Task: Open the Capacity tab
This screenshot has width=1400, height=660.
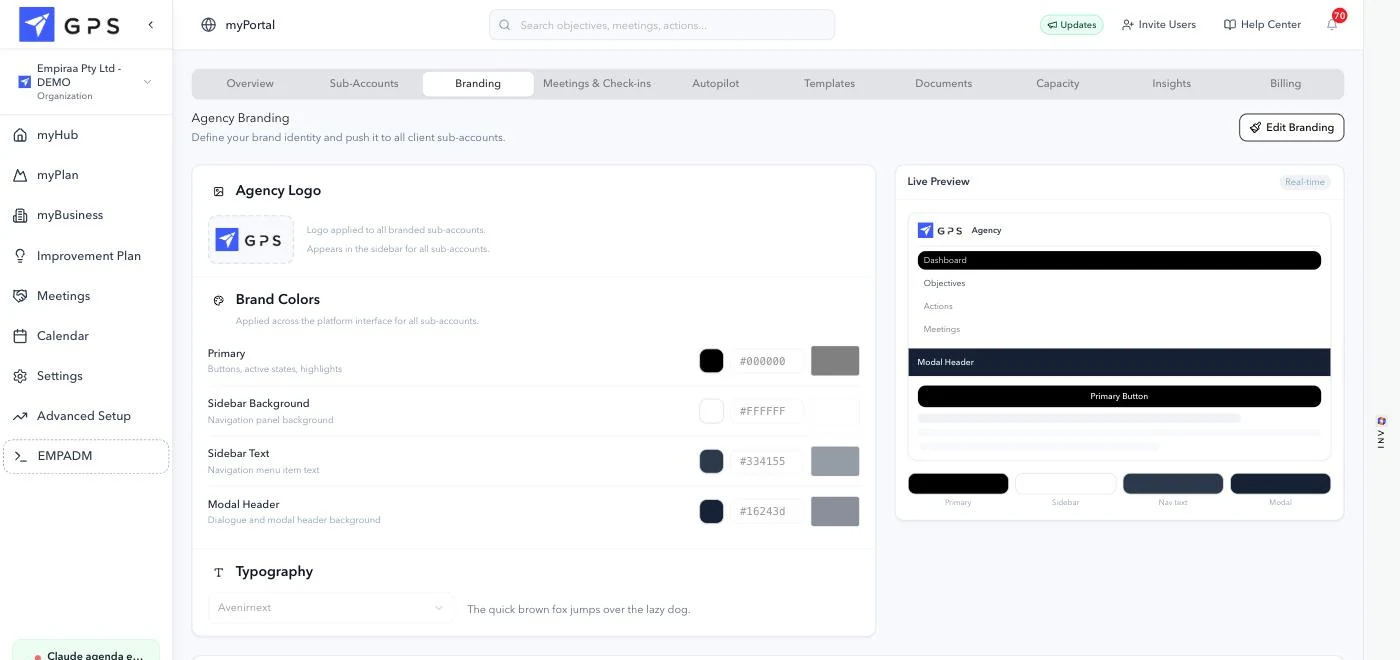Action: click(x=1058, y=84)
